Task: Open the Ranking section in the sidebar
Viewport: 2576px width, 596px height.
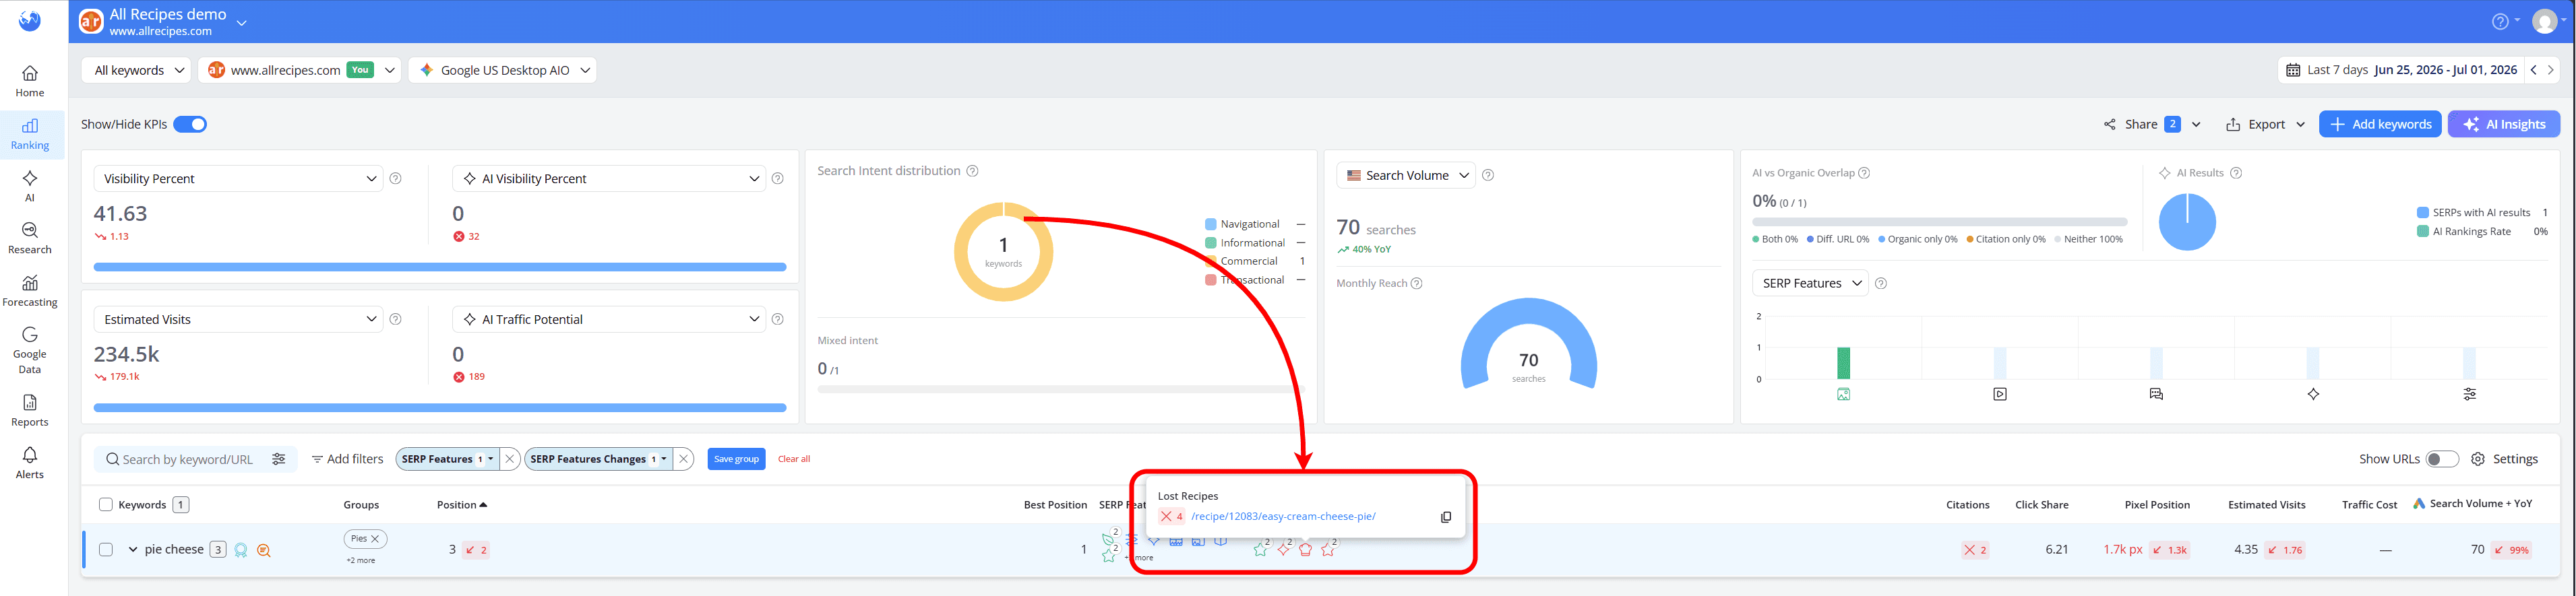Action: click(30, 134)
